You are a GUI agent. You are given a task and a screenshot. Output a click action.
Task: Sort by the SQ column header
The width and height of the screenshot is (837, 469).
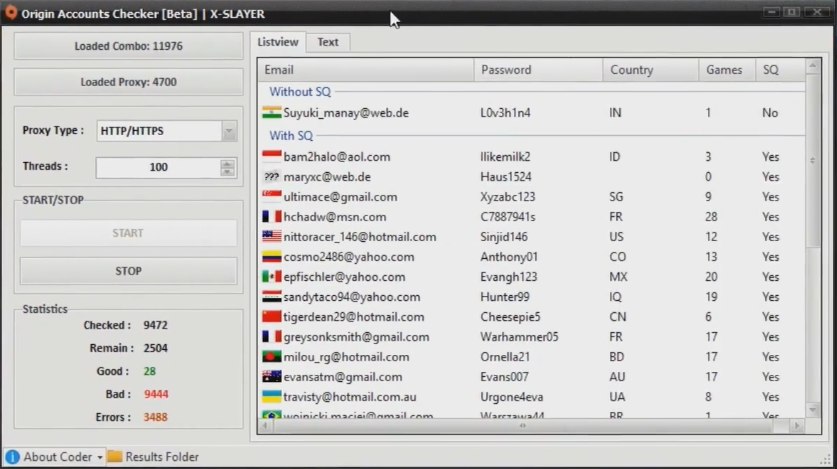click(780, 70)
